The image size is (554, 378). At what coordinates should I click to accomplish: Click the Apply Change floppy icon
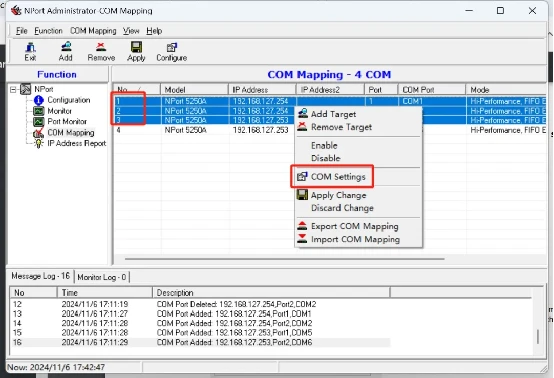coord(302,195)
